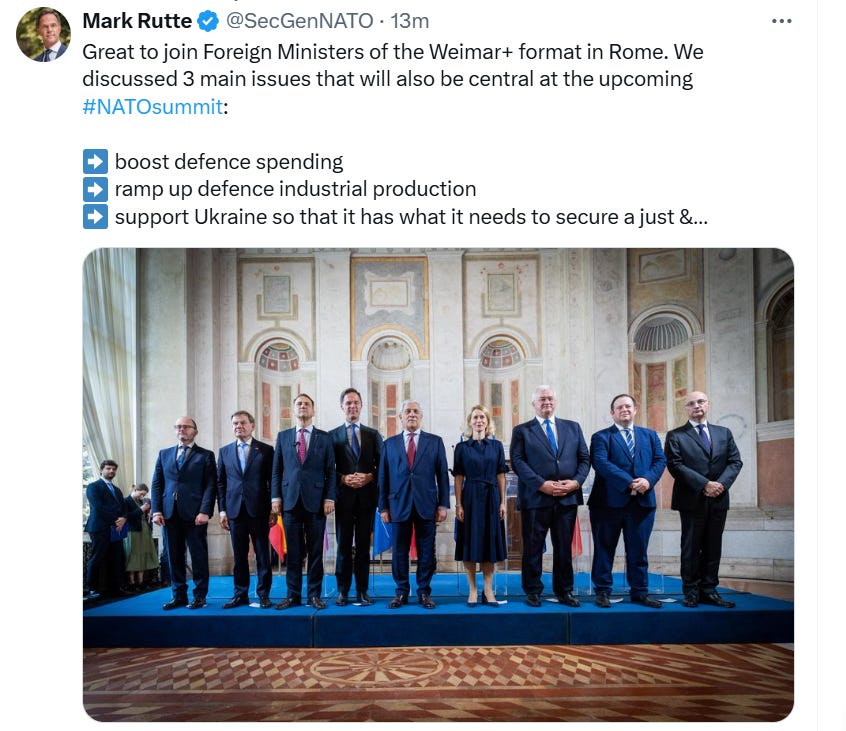Click arrow emoji beside support Ukraine line
846x731 pixels.
(95, 217)
